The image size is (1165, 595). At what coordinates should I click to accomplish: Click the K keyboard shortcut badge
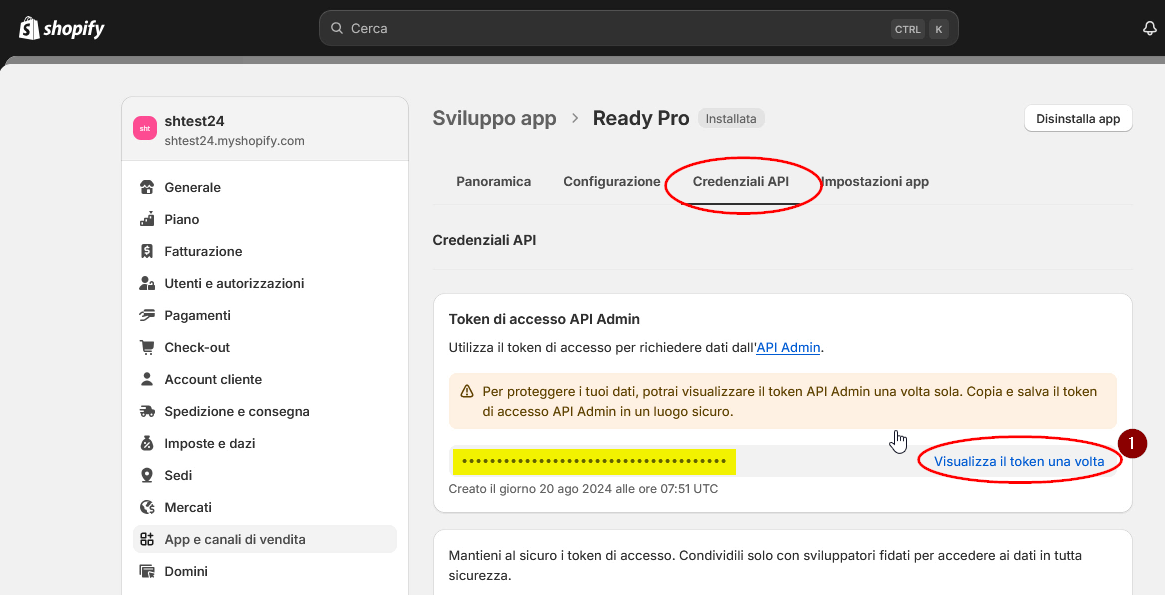[x=939, y=29]
